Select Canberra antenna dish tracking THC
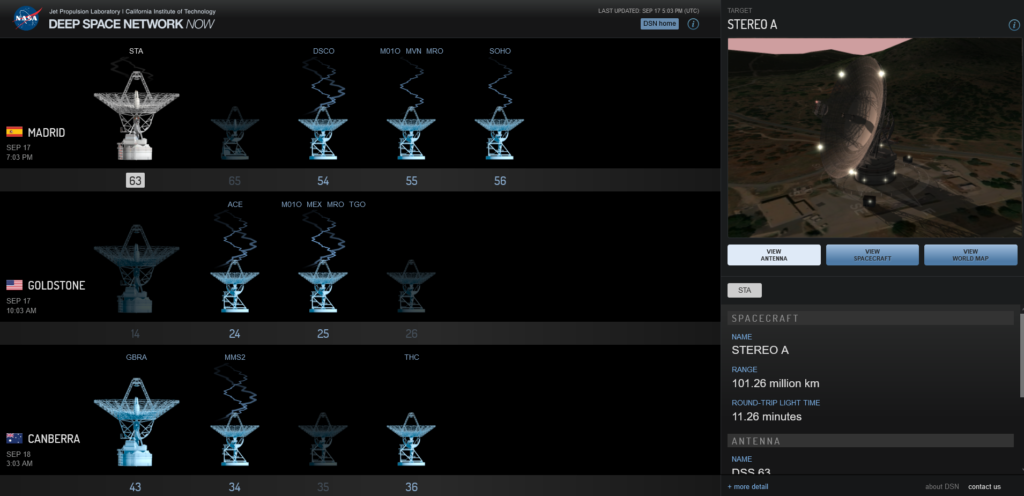 (411, 439)
